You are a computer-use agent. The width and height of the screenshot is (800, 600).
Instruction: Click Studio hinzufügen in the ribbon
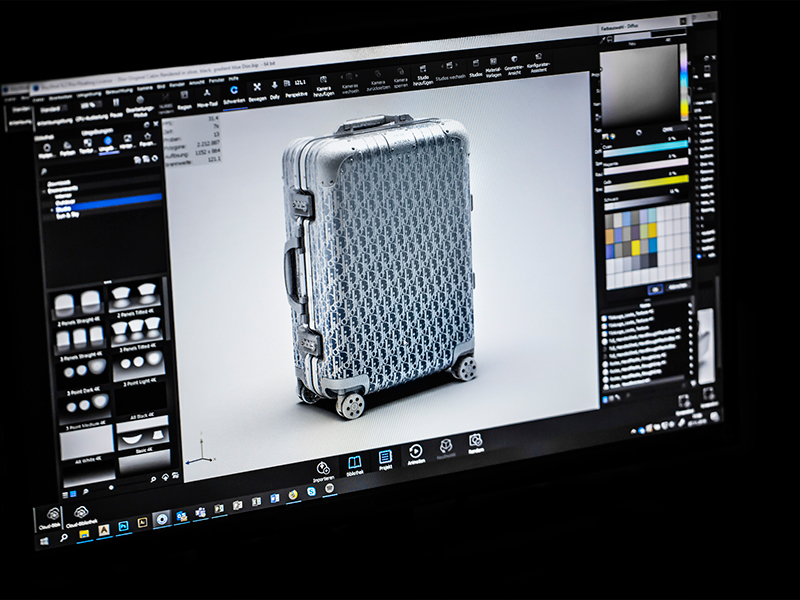[x=423, y=74]
